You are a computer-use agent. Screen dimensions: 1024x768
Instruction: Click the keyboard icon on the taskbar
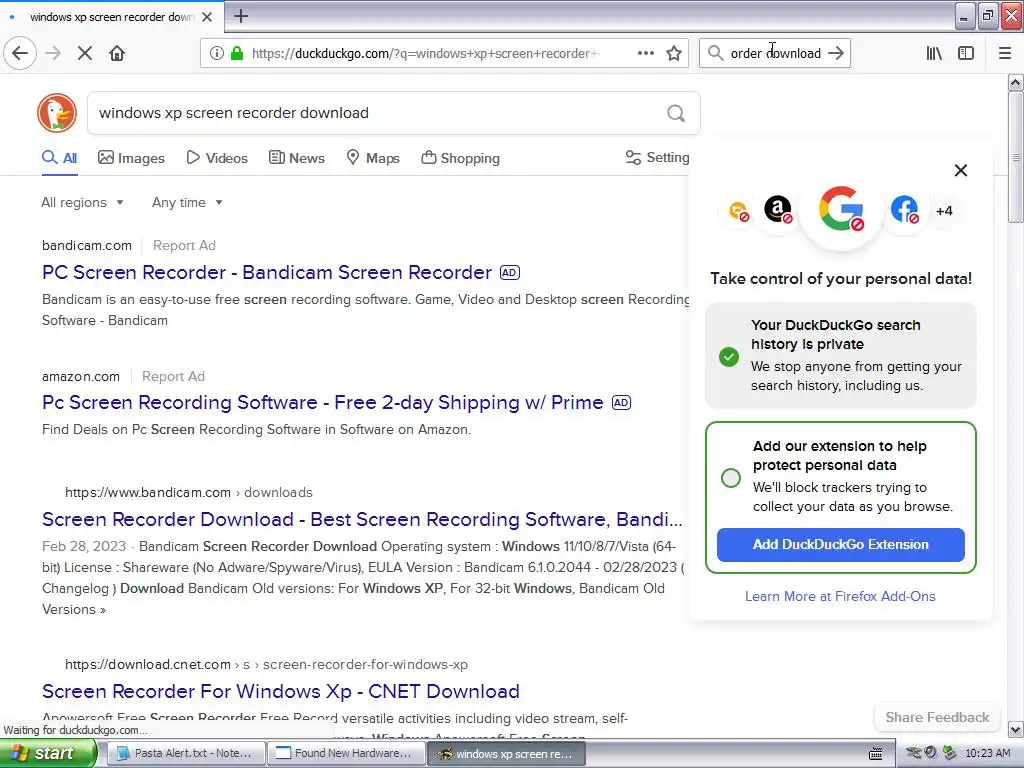click(x=876, y=754)
